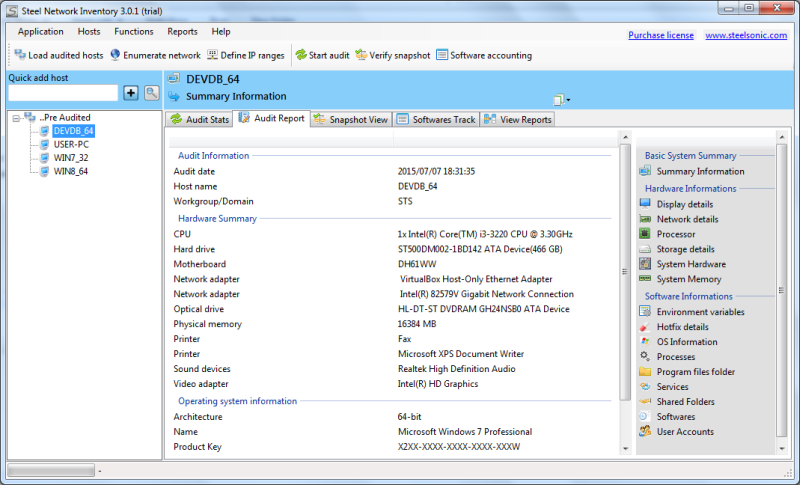The width and height of the screenshot is (800, 485).
Task: Click the HL-DT-ST DVDRAM optical drive value
Action: pyautogui.click(x=484, y=309)
